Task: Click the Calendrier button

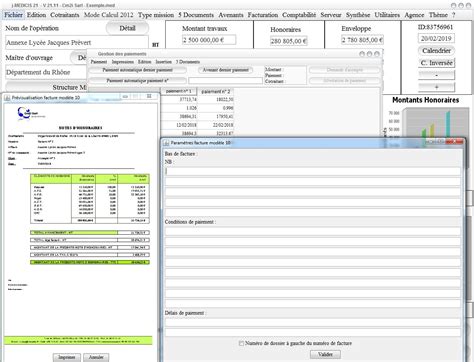Action: 436,51
